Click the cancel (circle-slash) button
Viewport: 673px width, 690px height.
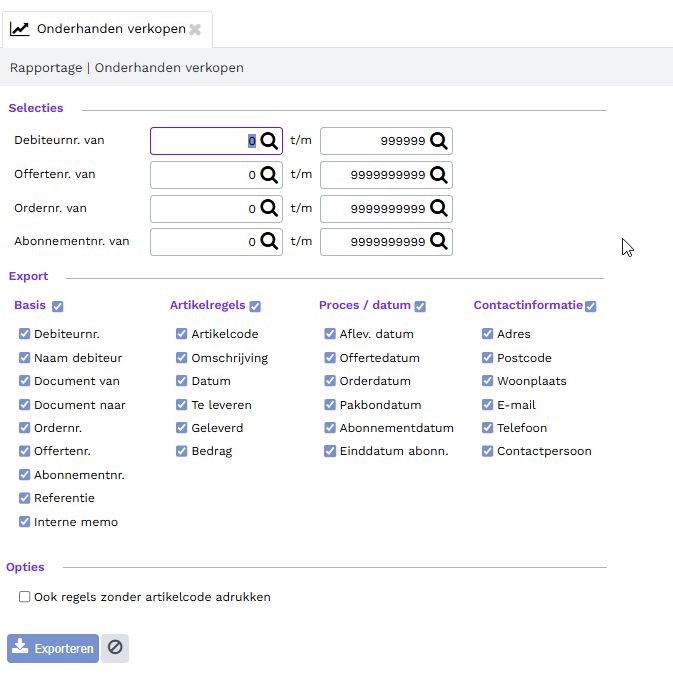[x=115, y=648]
